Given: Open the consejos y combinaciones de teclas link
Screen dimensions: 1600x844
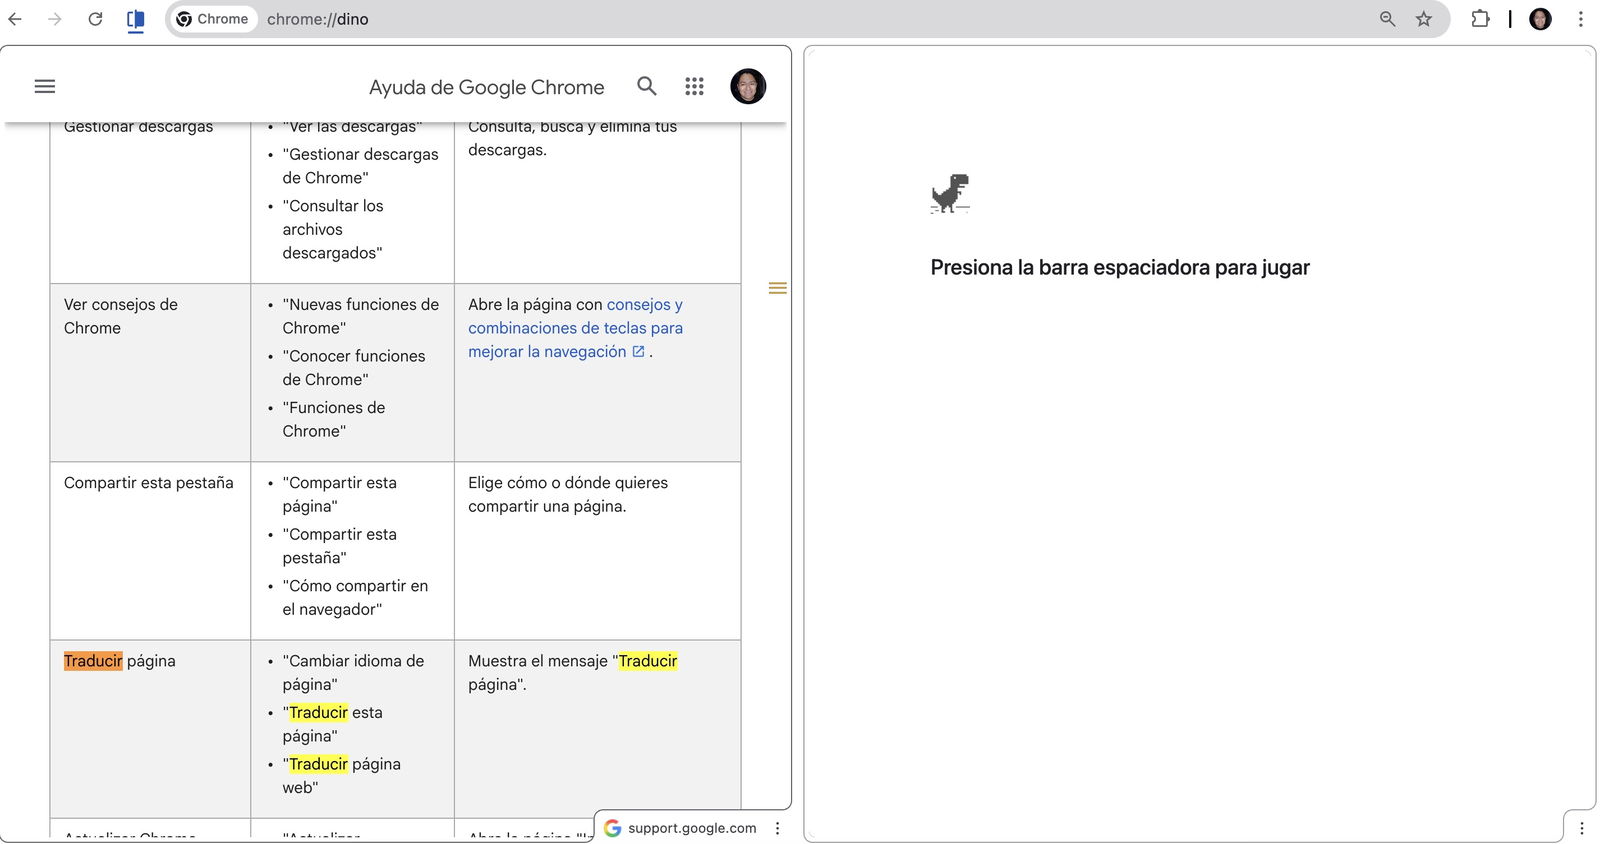Looking at the screenshot, I should (x=575, y=328).
